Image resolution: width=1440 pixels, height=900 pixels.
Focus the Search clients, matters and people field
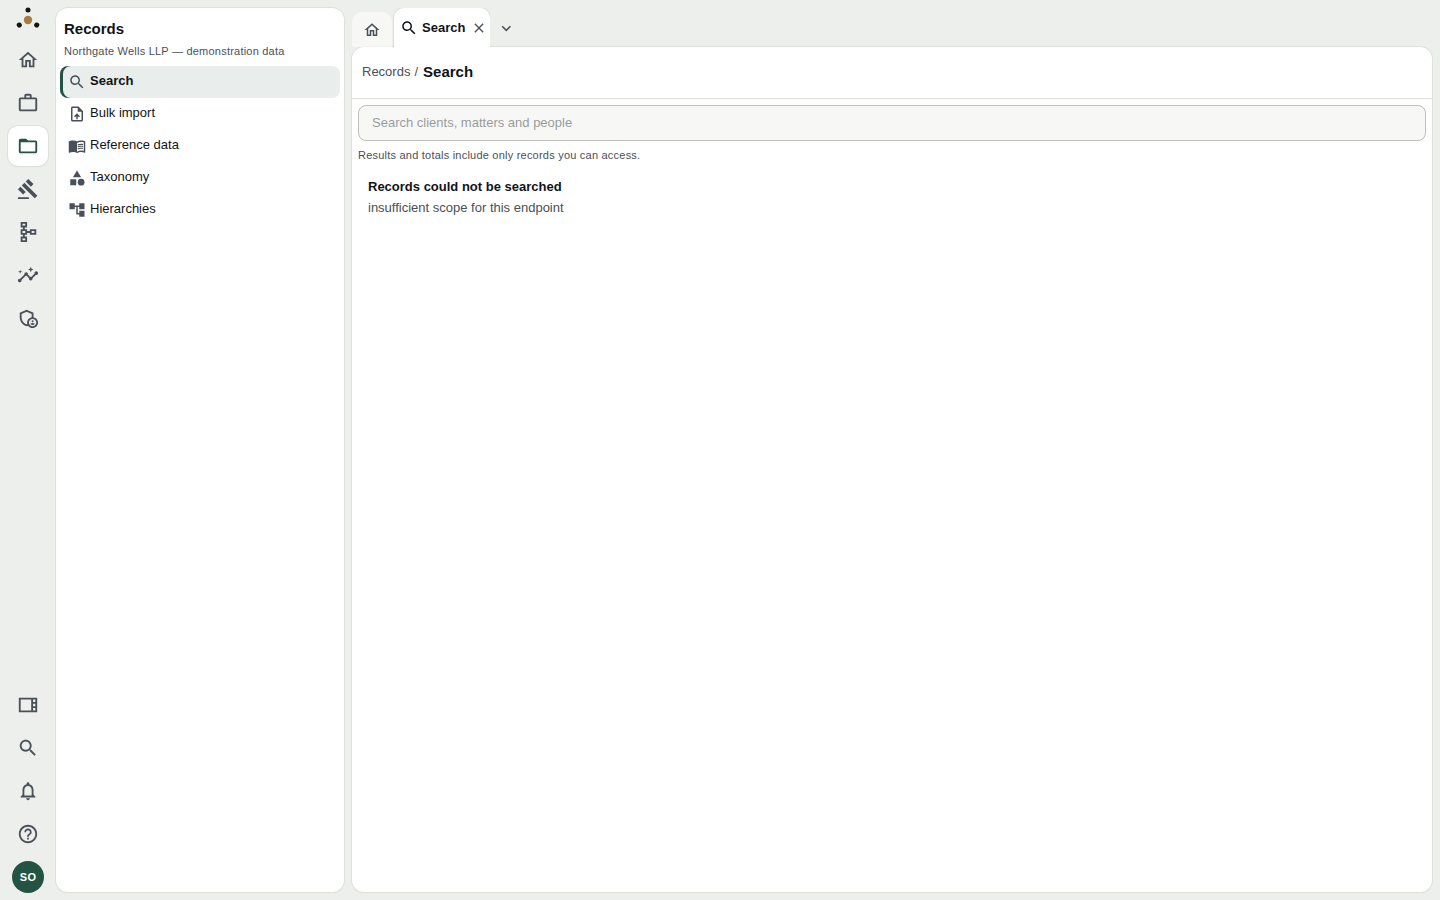click(x=892, y=123)
